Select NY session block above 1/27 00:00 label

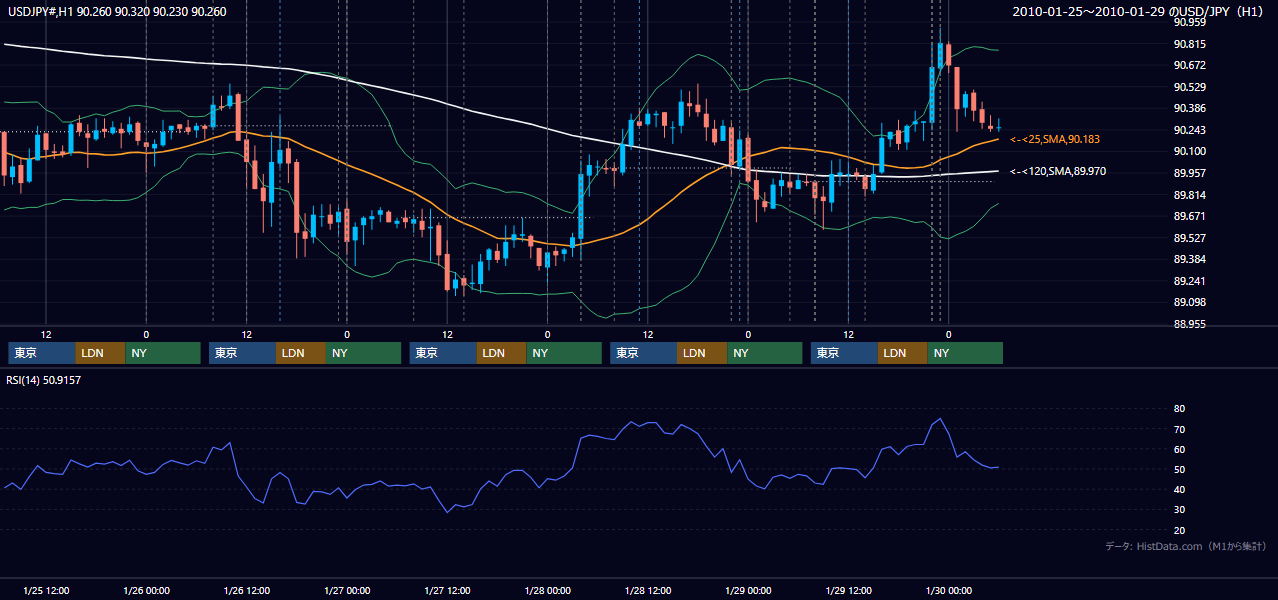(x=364, y=353)
